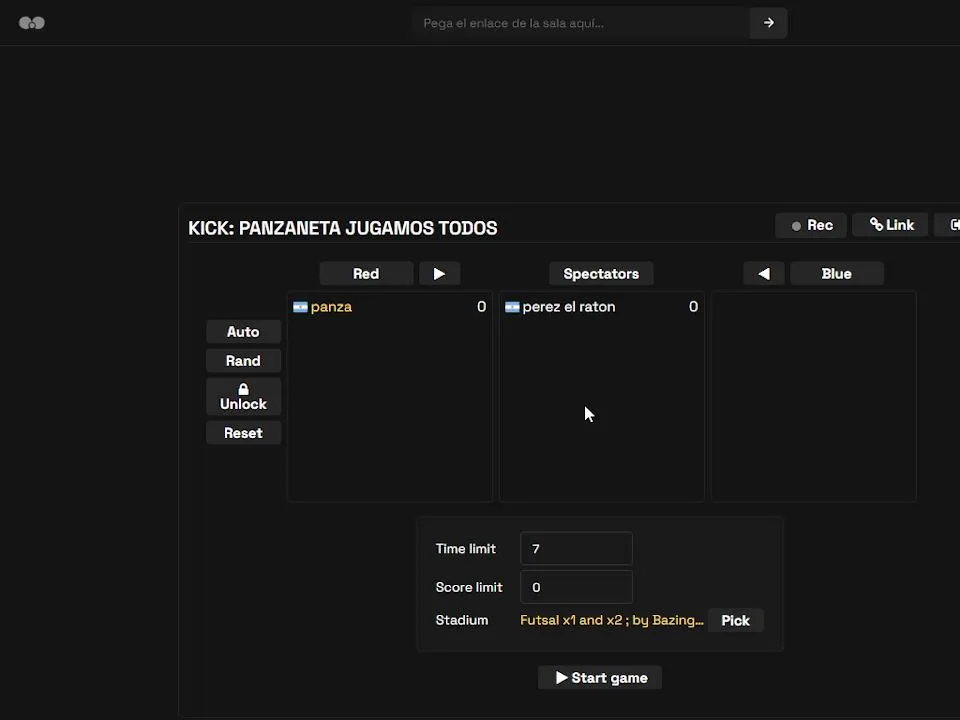This screenshot has width=960, height=720.
Task: Start recording with the Rec button
Action: click(x=811, y=225)
